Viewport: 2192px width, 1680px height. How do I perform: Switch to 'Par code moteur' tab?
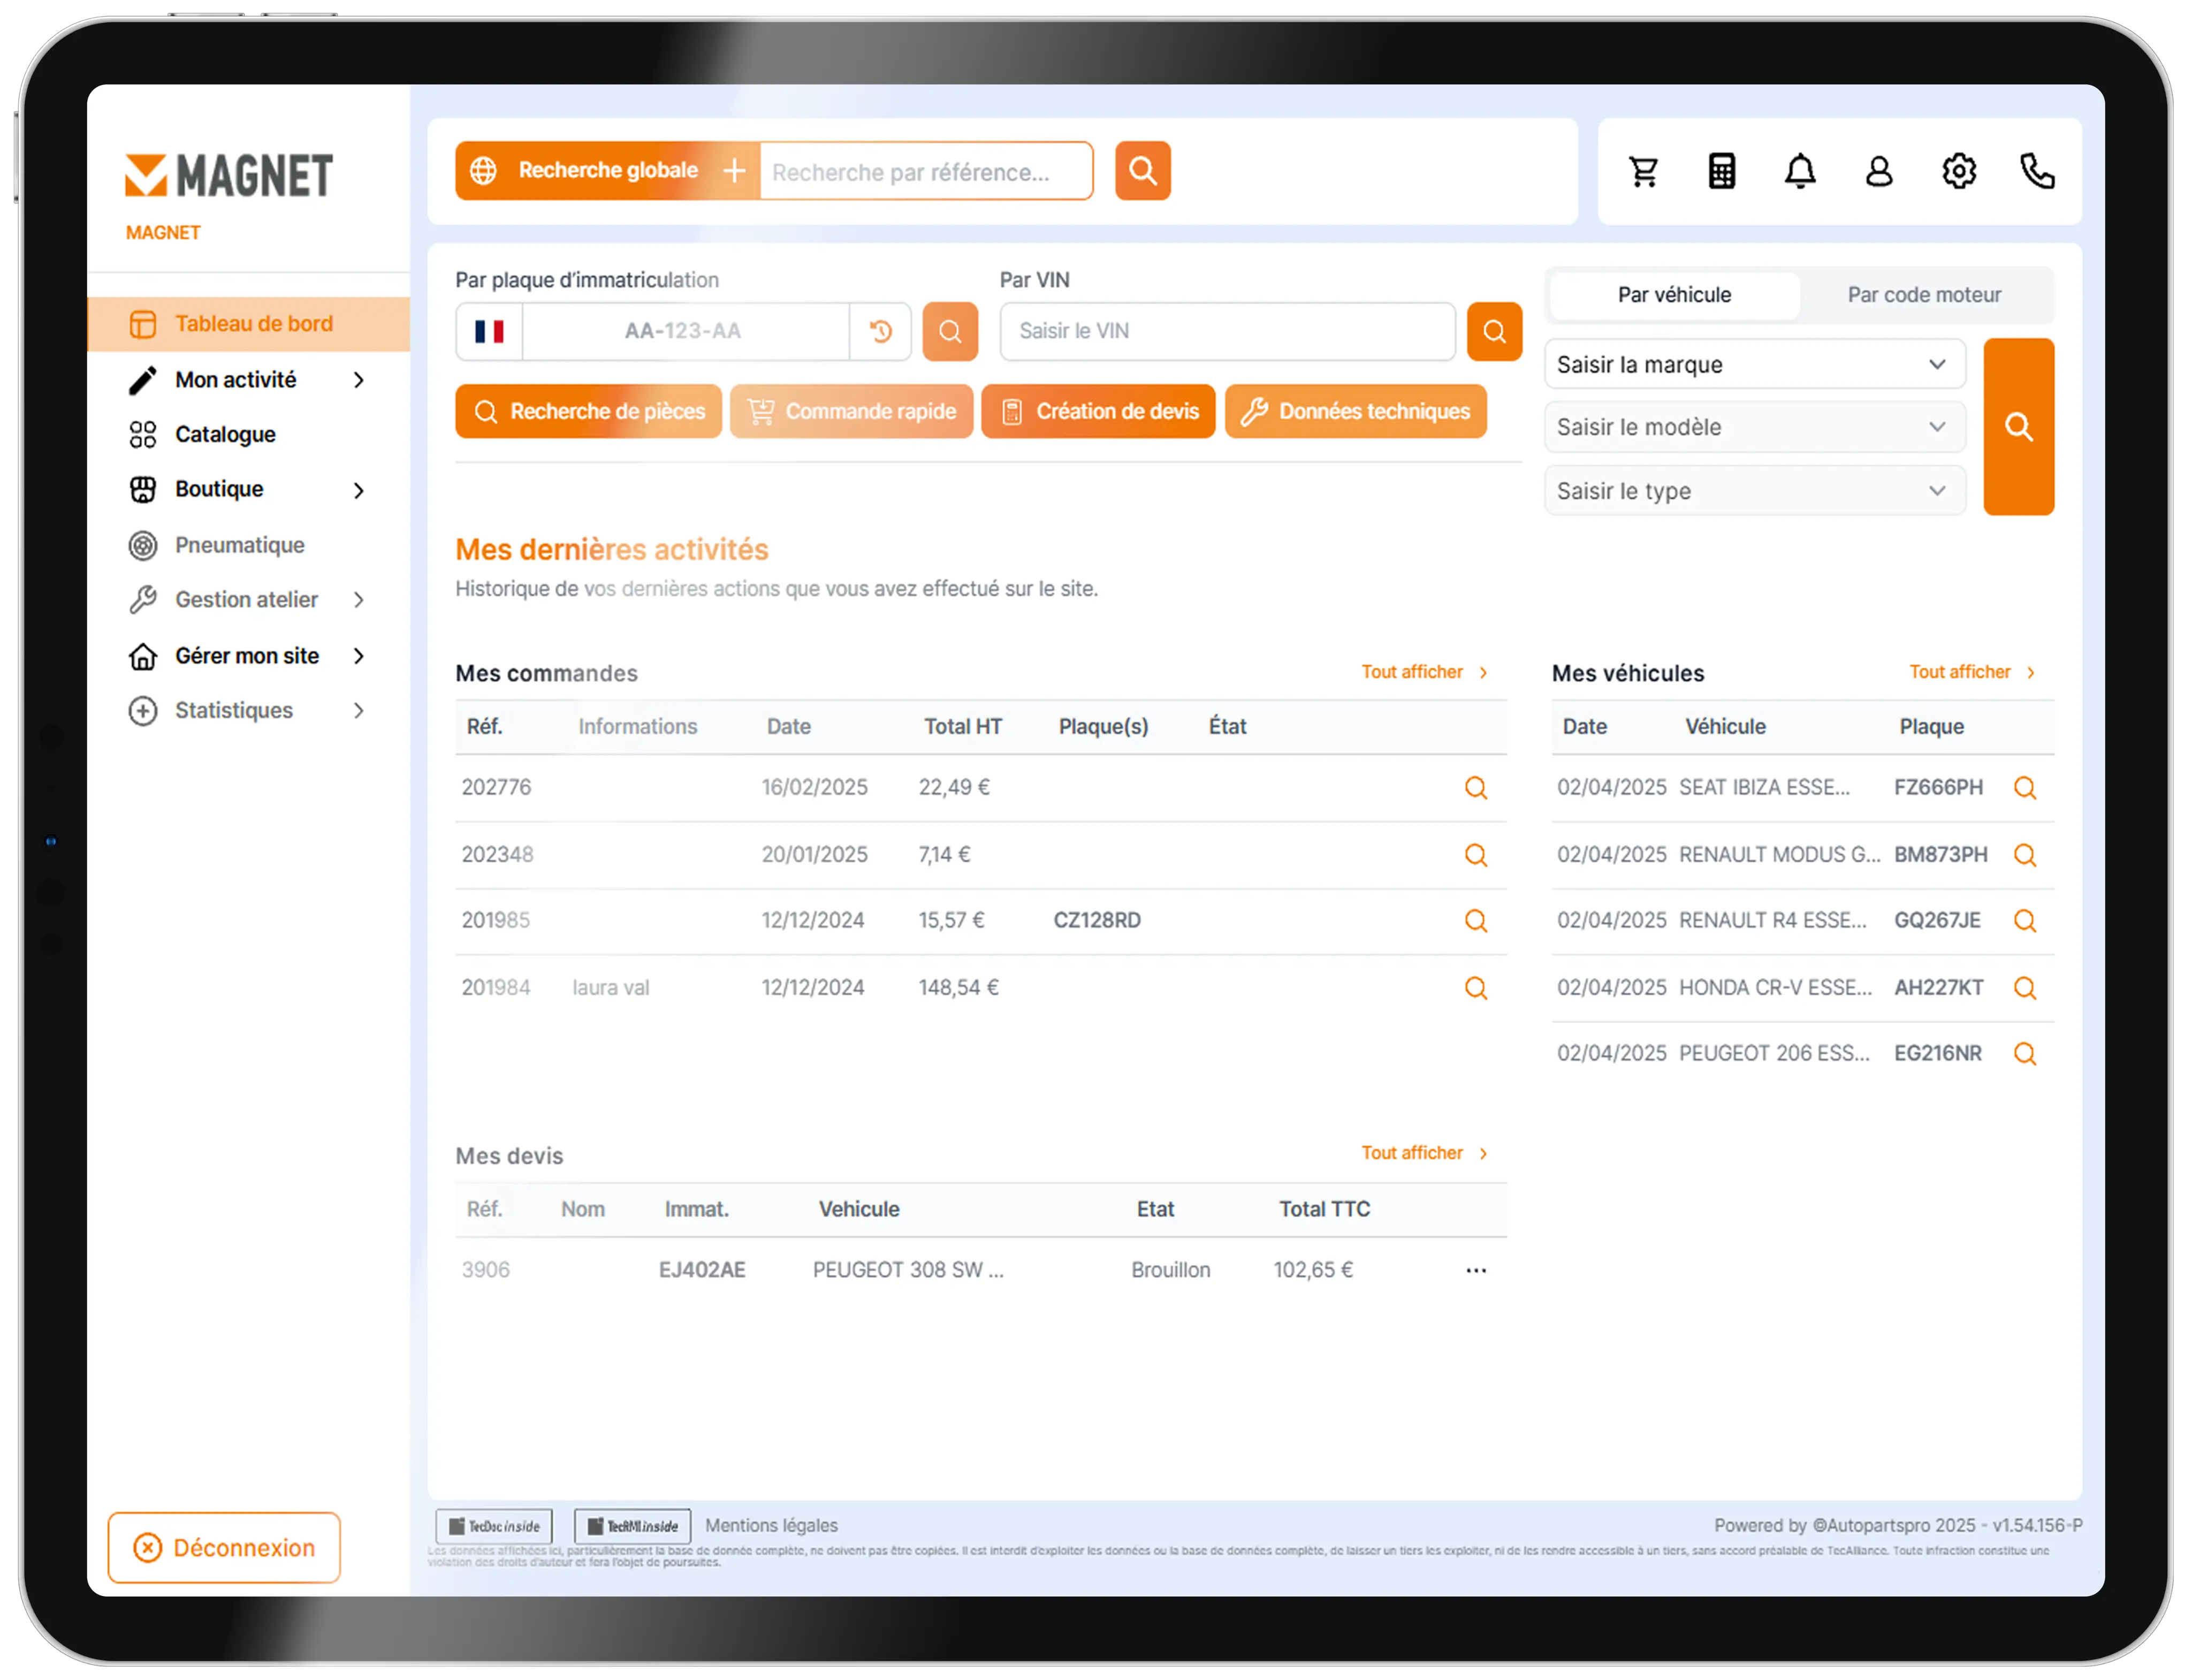pyautogui.click(x=1923, y=295)
